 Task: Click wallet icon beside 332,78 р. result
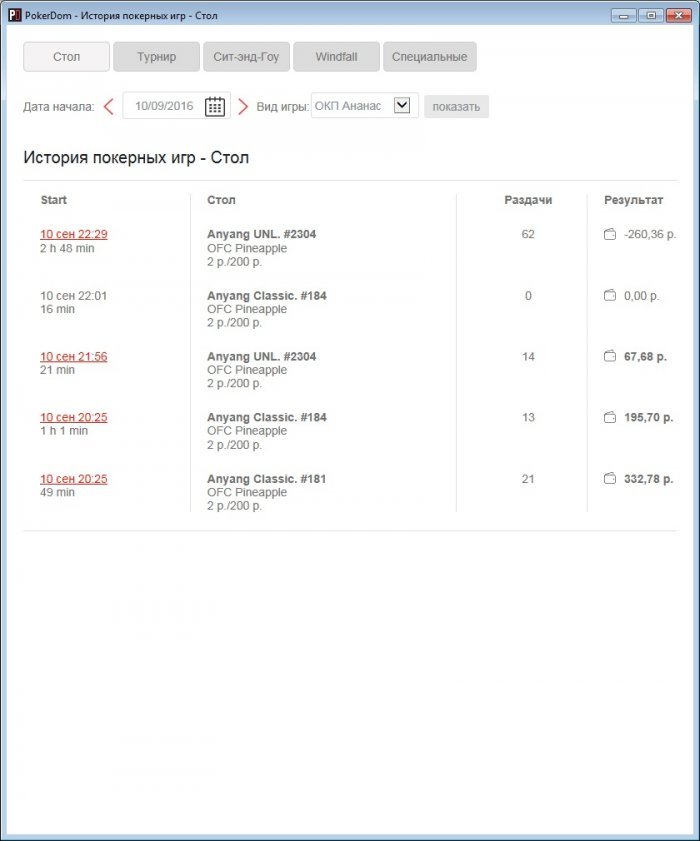(610, 478)
